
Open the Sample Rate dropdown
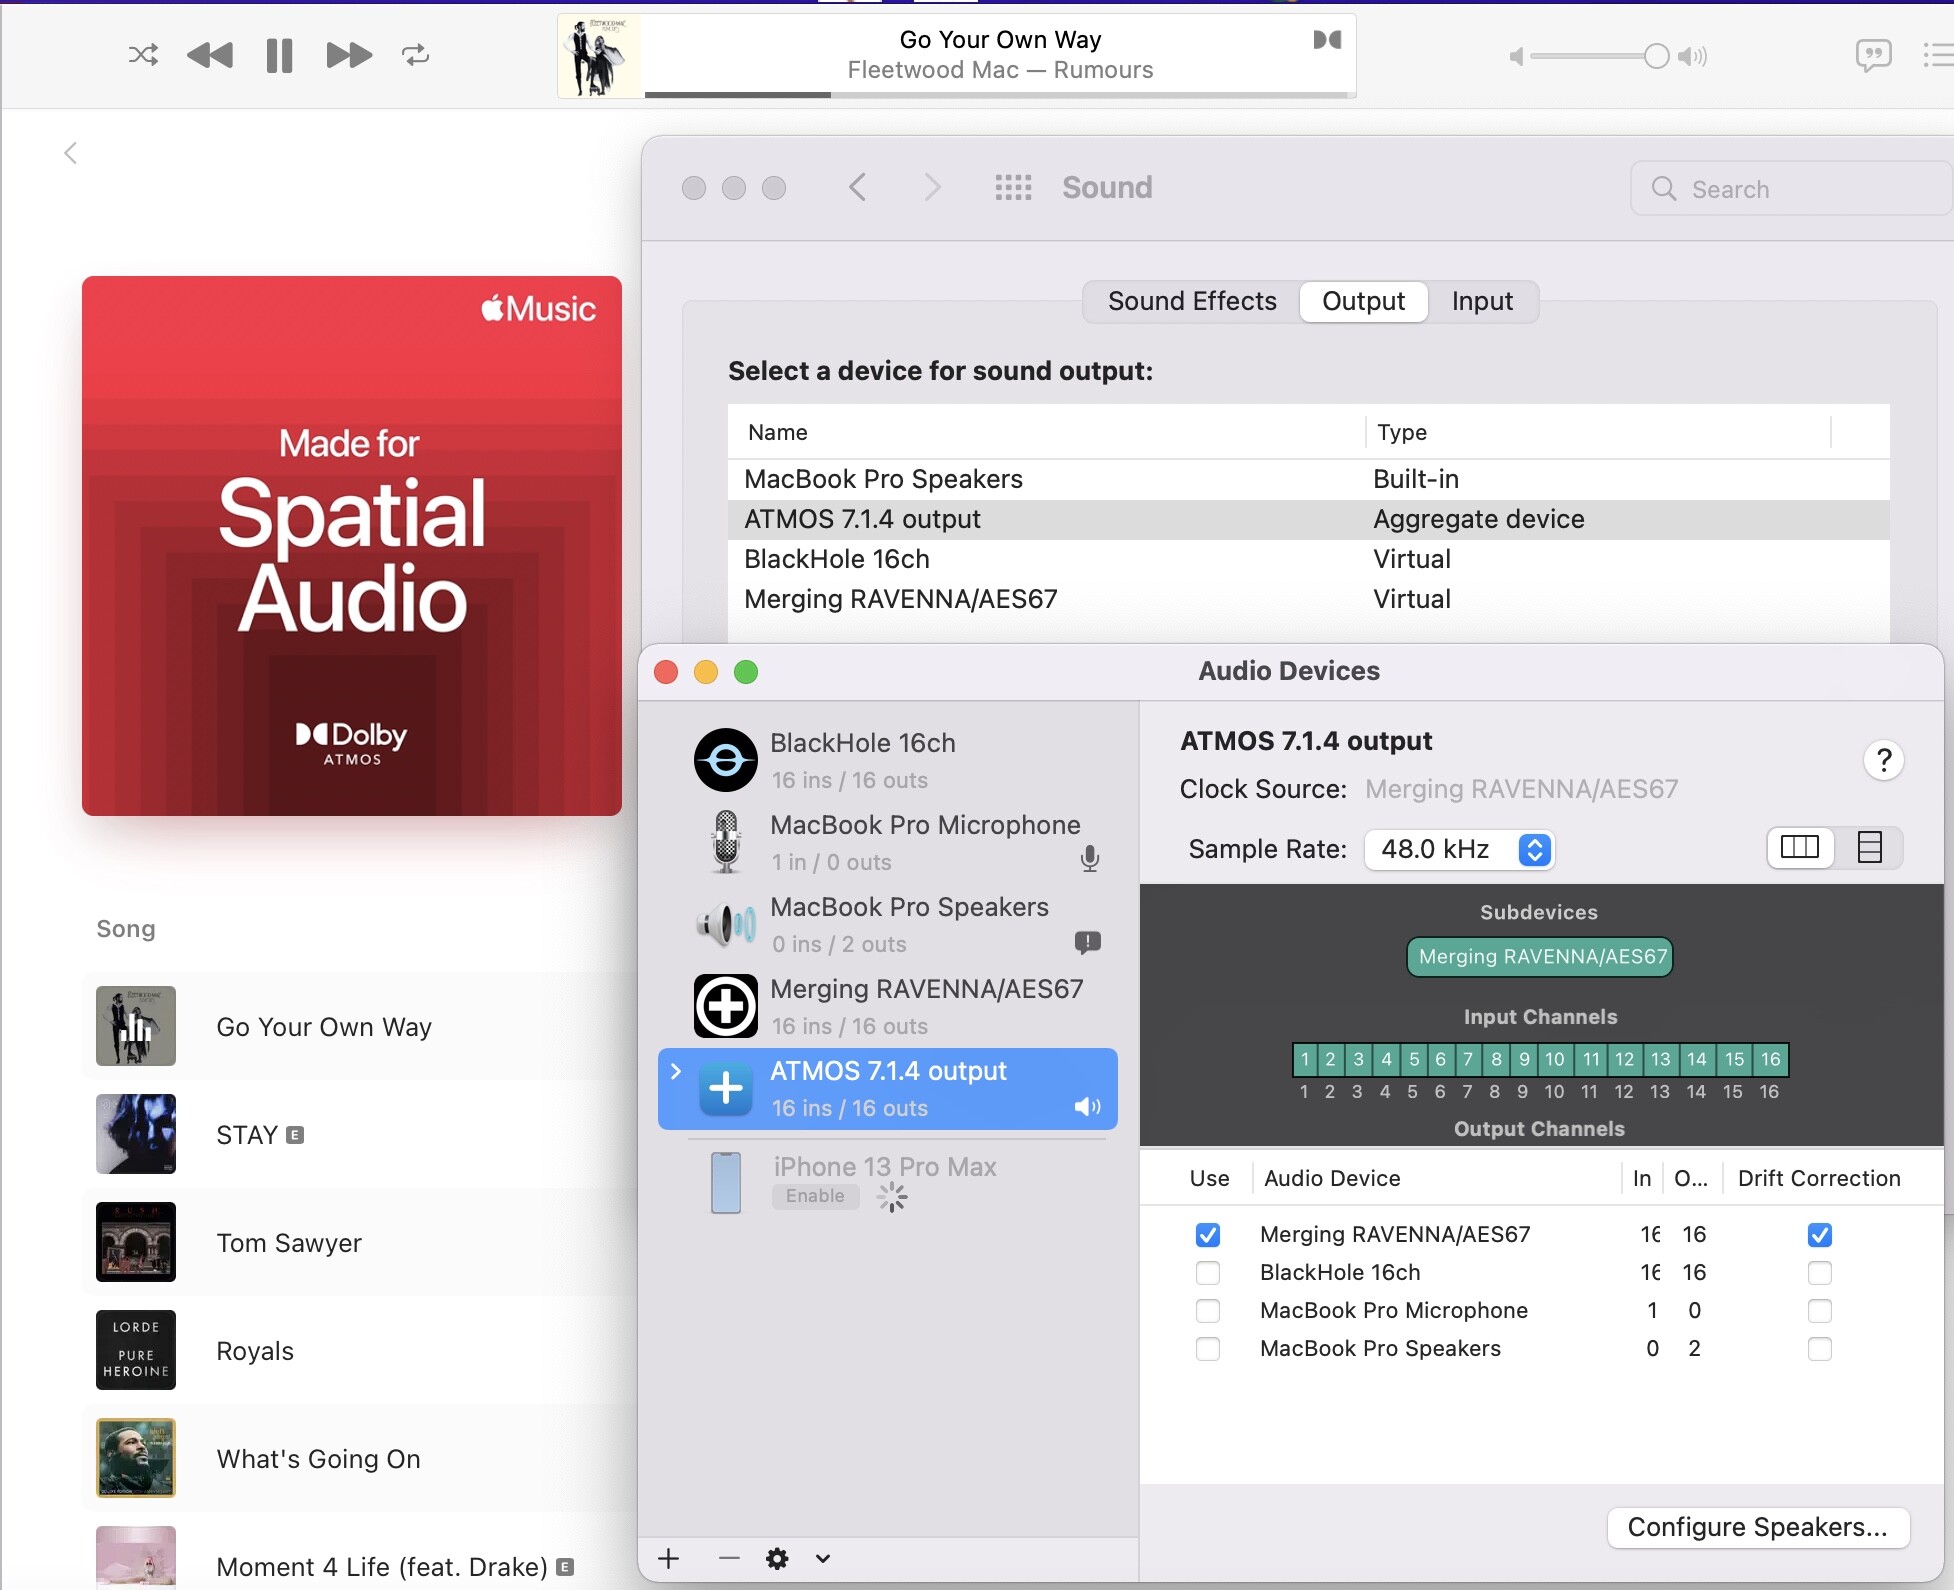pyautogui.click(x=1459, y=849)
